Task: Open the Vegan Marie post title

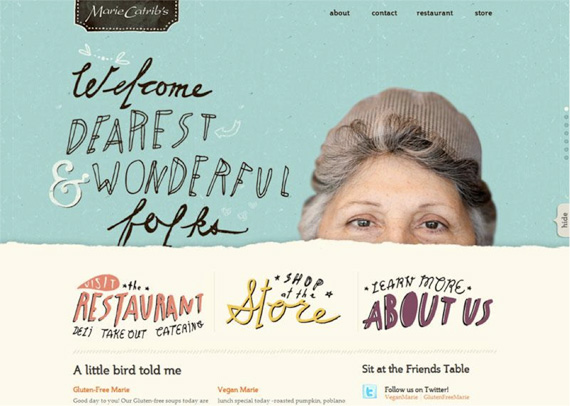Action: pyautogui.click(x=238, y=390)
